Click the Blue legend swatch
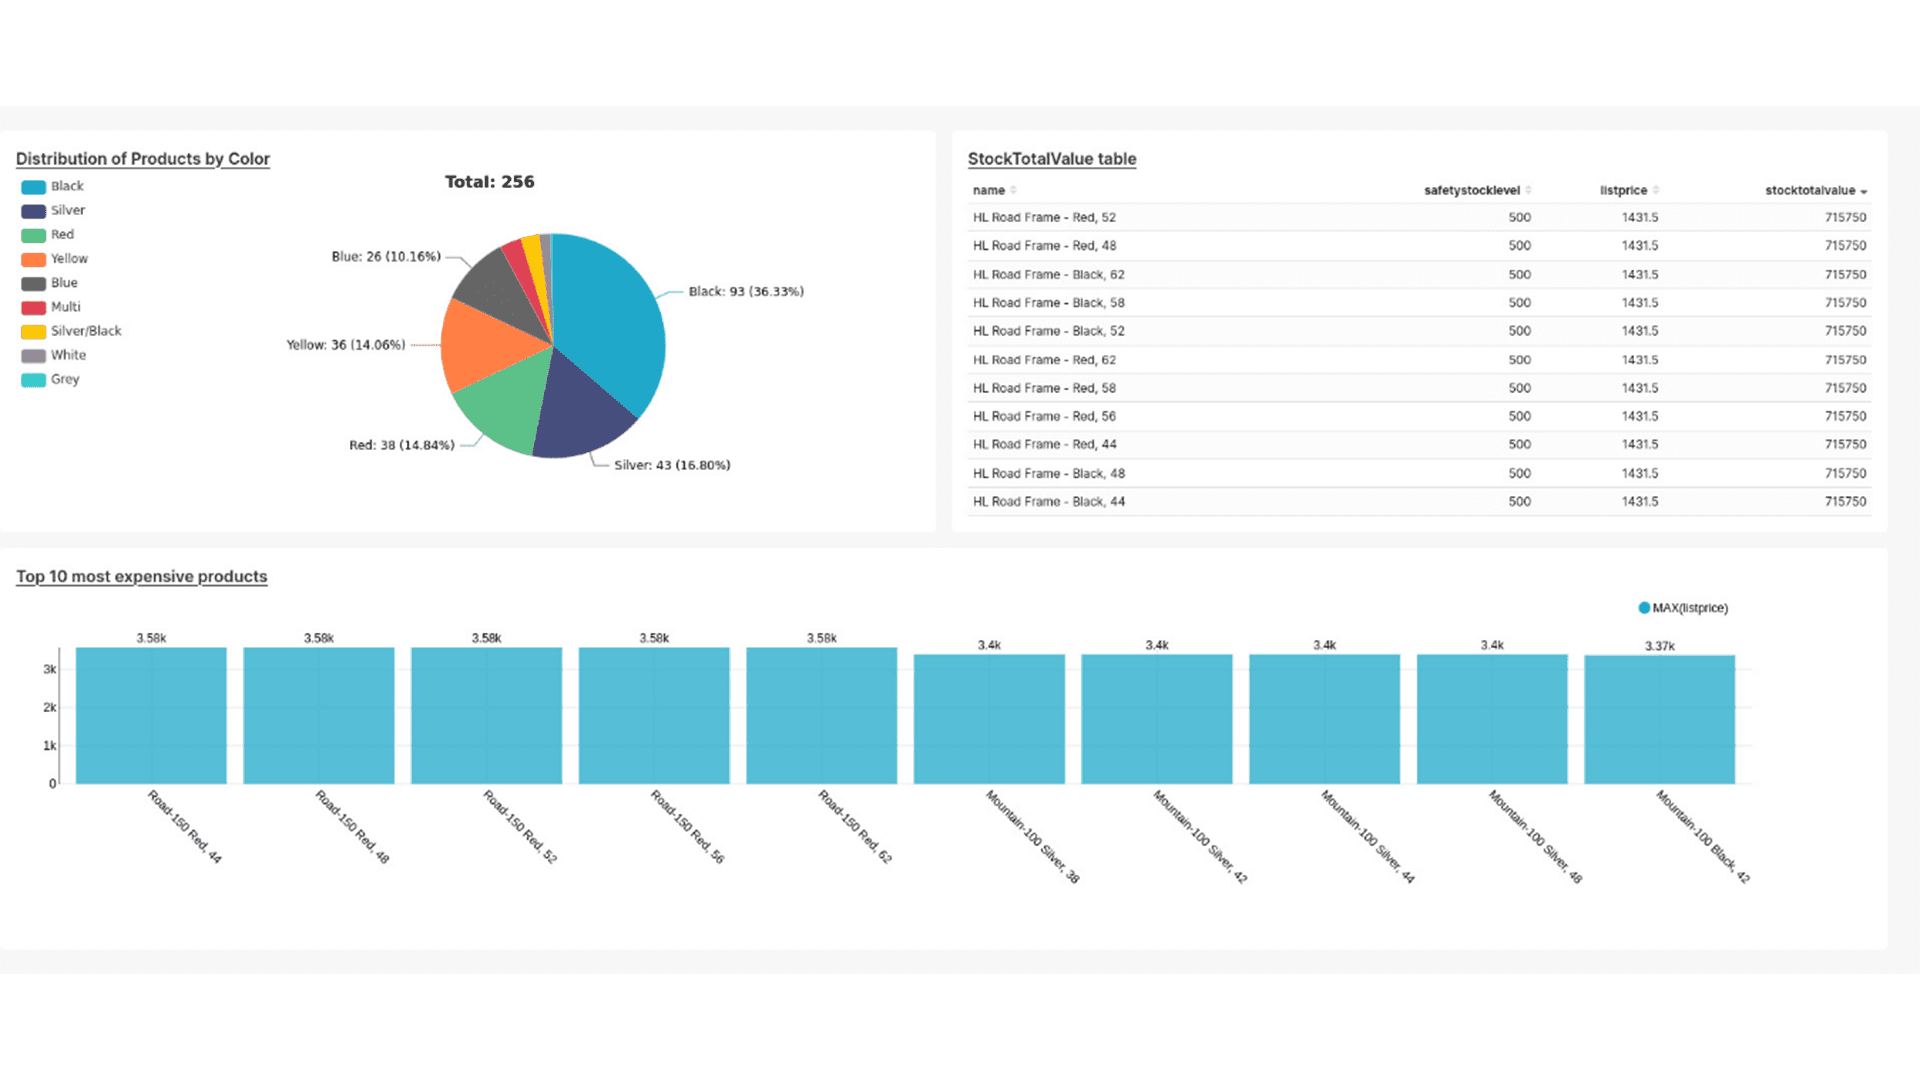Viewport: 1920px width, 1080px height. [x=34, y=283]
